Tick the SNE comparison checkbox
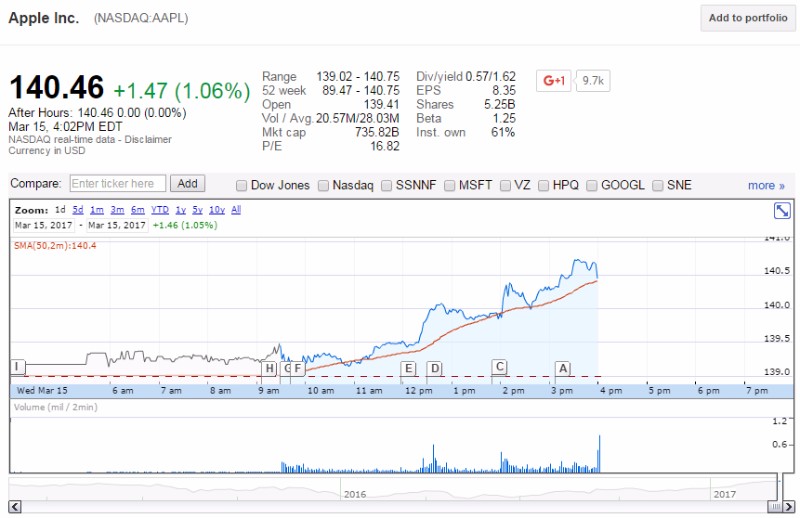The image size is (800, 518). (x=658, y=186)
